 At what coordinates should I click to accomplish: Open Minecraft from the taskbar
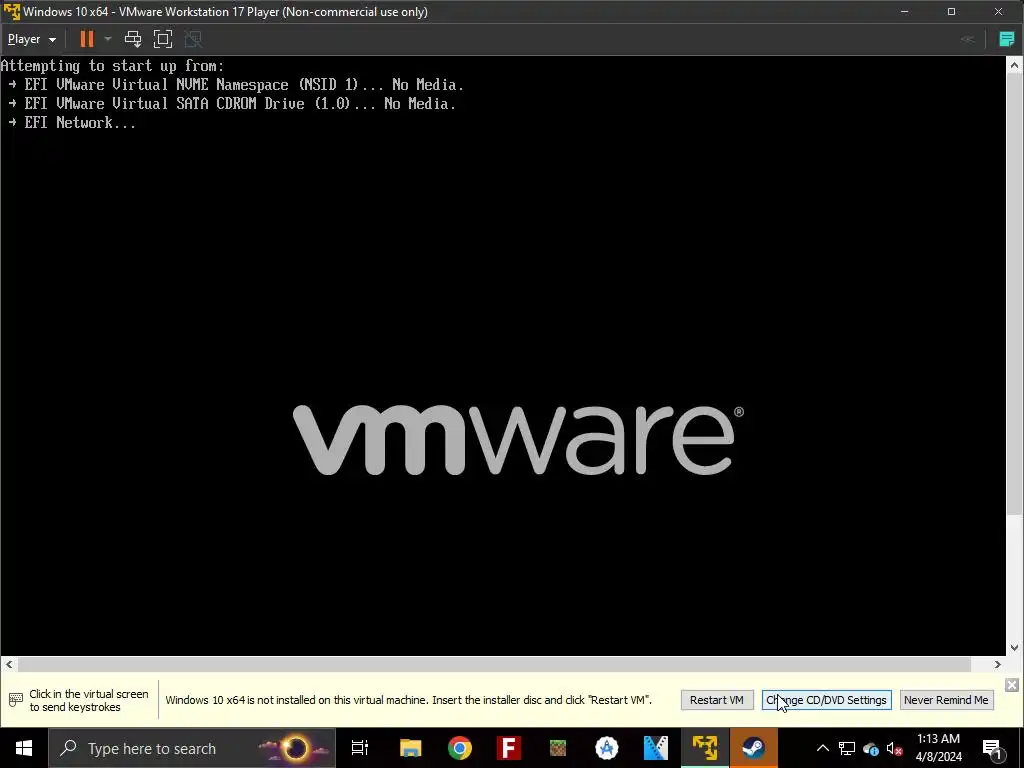[558, 748]
